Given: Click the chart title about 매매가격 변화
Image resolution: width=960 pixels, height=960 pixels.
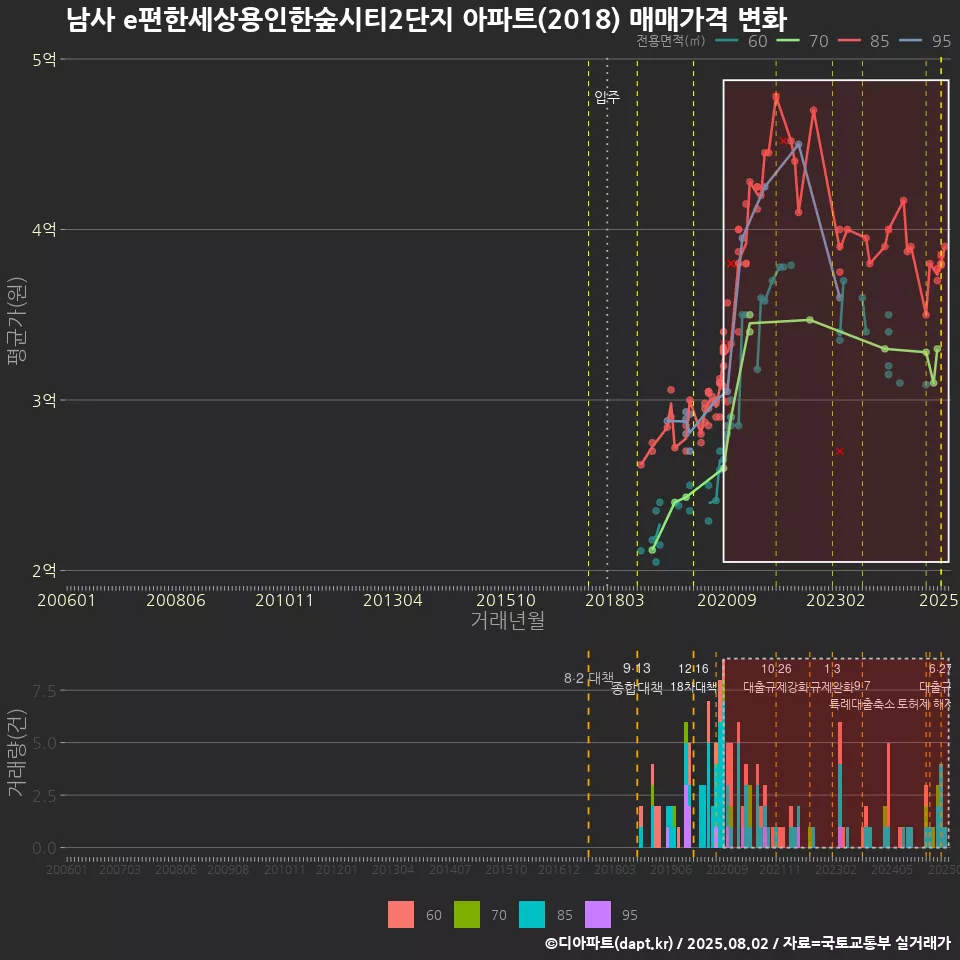Looking at the screenshot, I should click(x=426, y=19).
